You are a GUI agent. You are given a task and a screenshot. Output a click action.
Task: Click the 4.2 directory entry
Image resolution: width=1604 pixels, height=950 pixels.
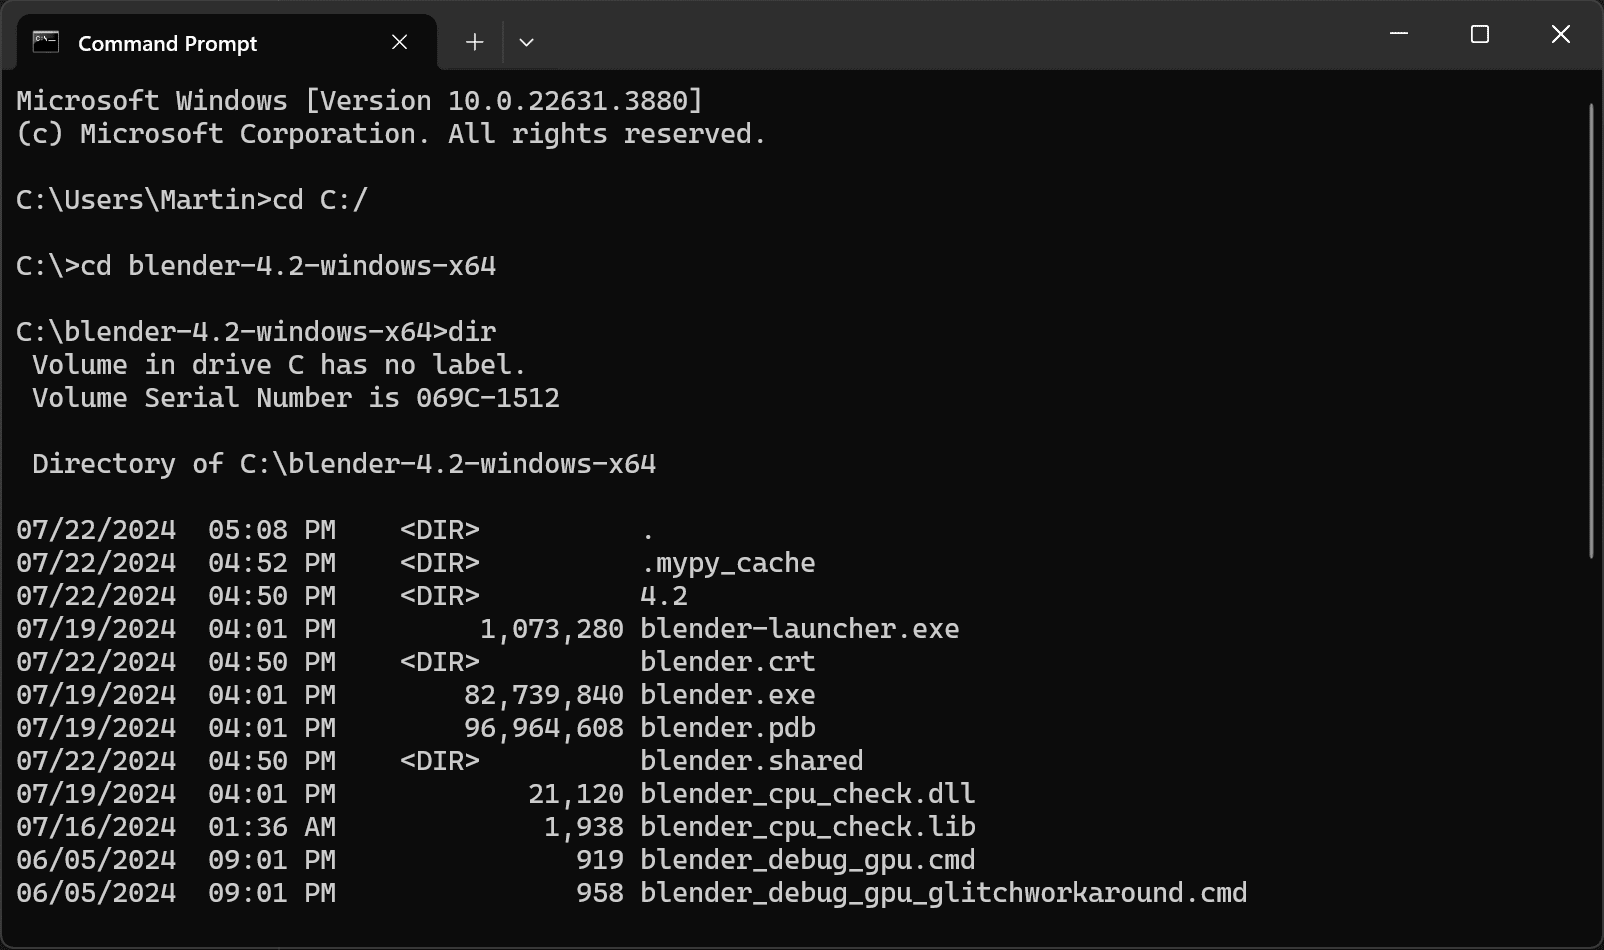pyautogui.click(x=663, y=595)
